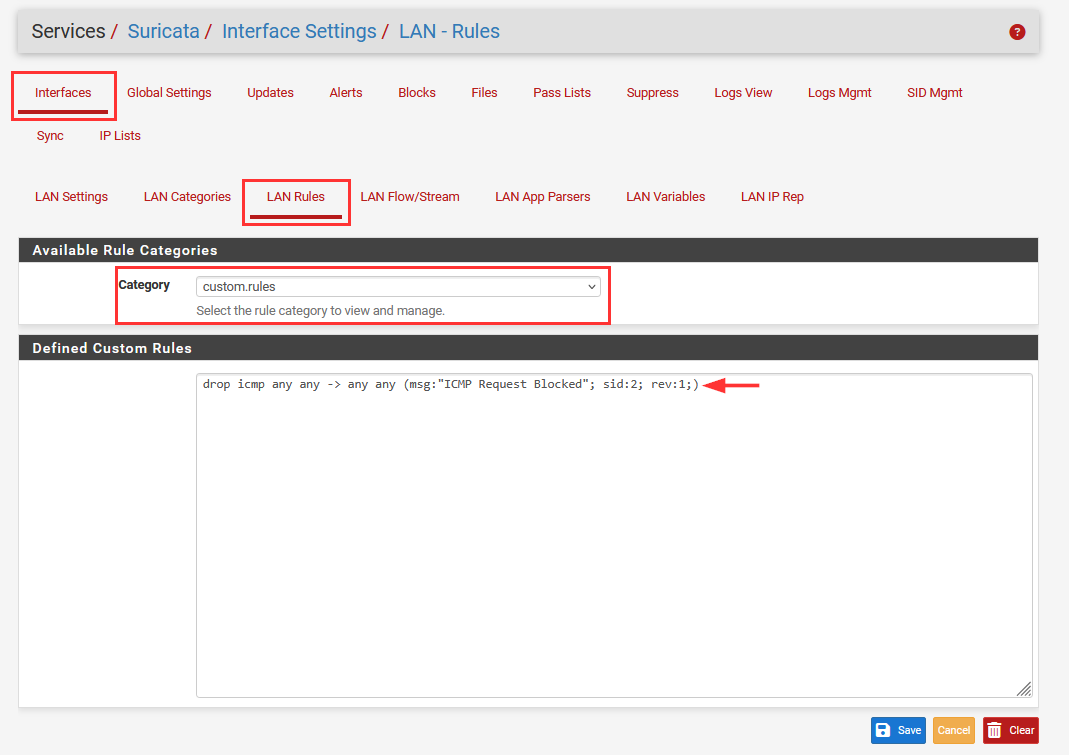Open the Logs View tab
1069x755 pixels.
[743, 93]
